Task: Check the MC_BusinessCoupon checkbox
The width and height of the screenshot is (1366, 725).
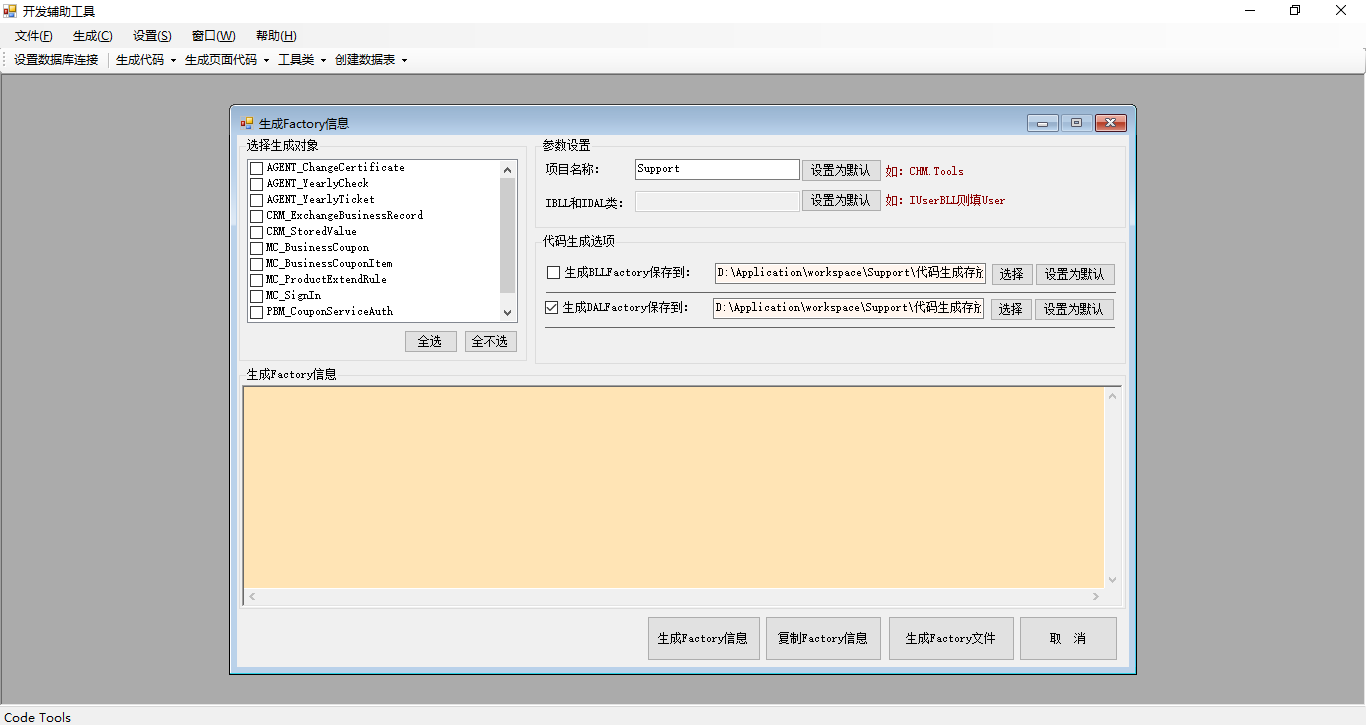Action: coord(257,248)
